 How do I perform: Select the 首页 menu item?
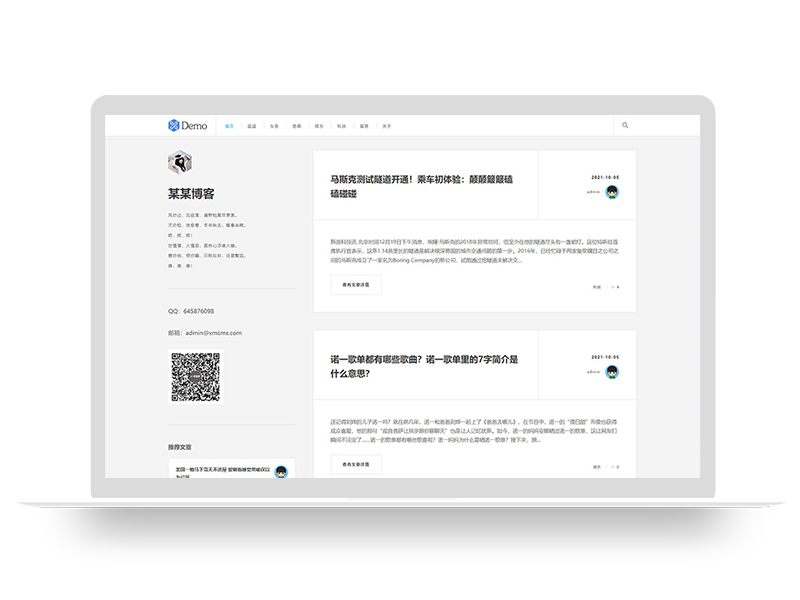(230, 126)
